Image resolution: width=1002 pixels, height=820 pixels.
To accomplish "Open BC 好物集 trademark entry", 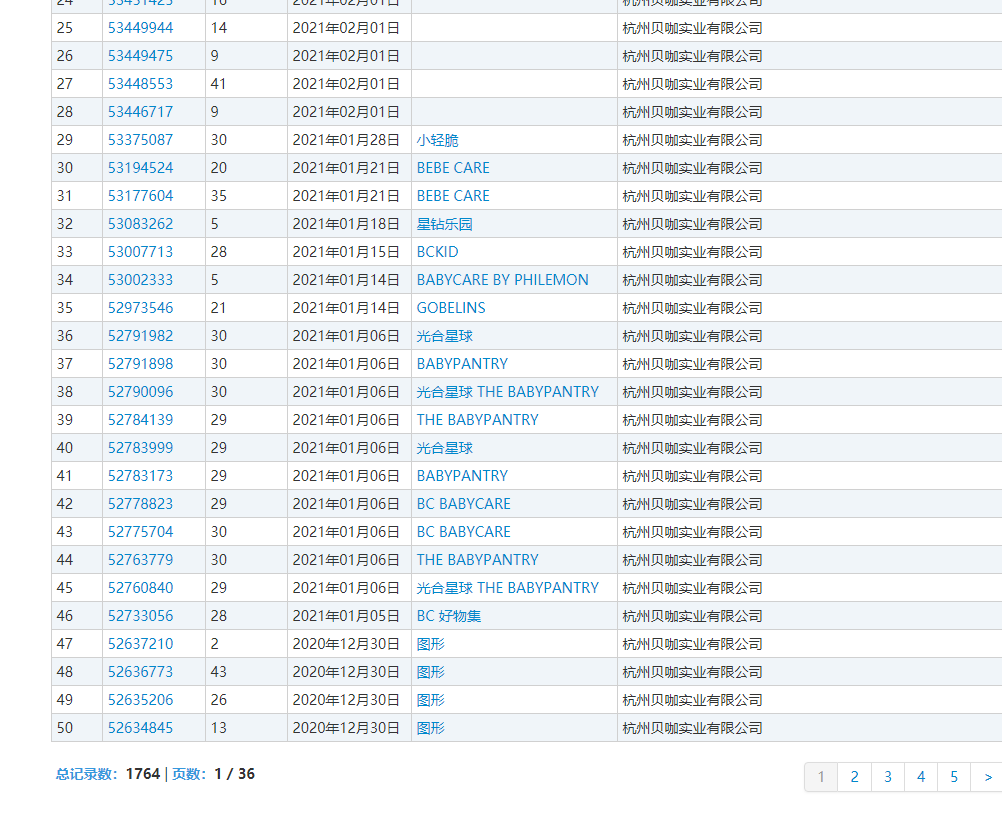I will pyautogui.click(x=449, y=616).
